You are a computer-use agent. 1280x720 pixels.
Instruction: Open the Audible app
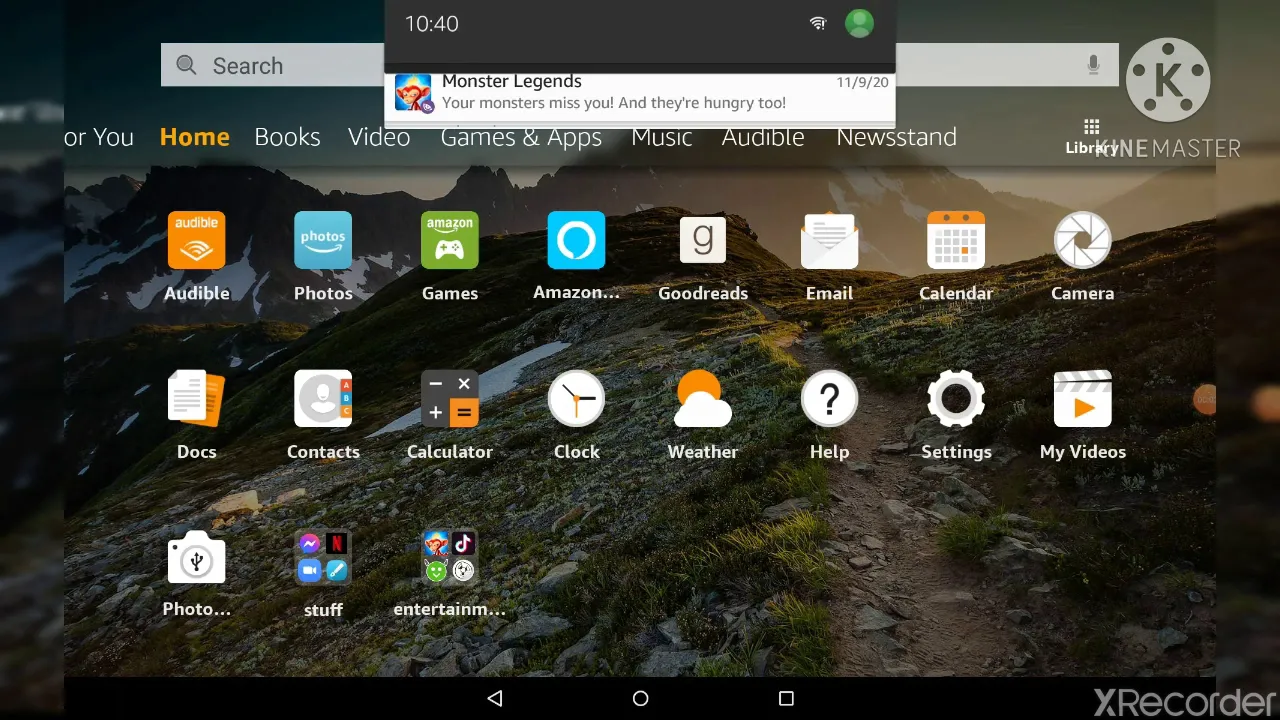196,240
